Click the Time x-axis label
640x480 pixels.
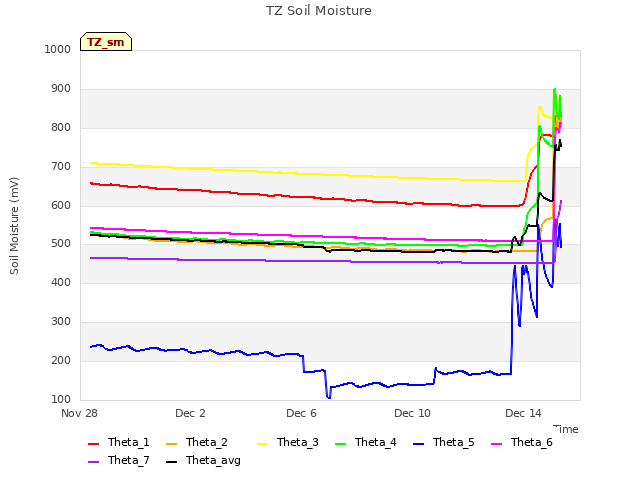[x=566, y=429]
